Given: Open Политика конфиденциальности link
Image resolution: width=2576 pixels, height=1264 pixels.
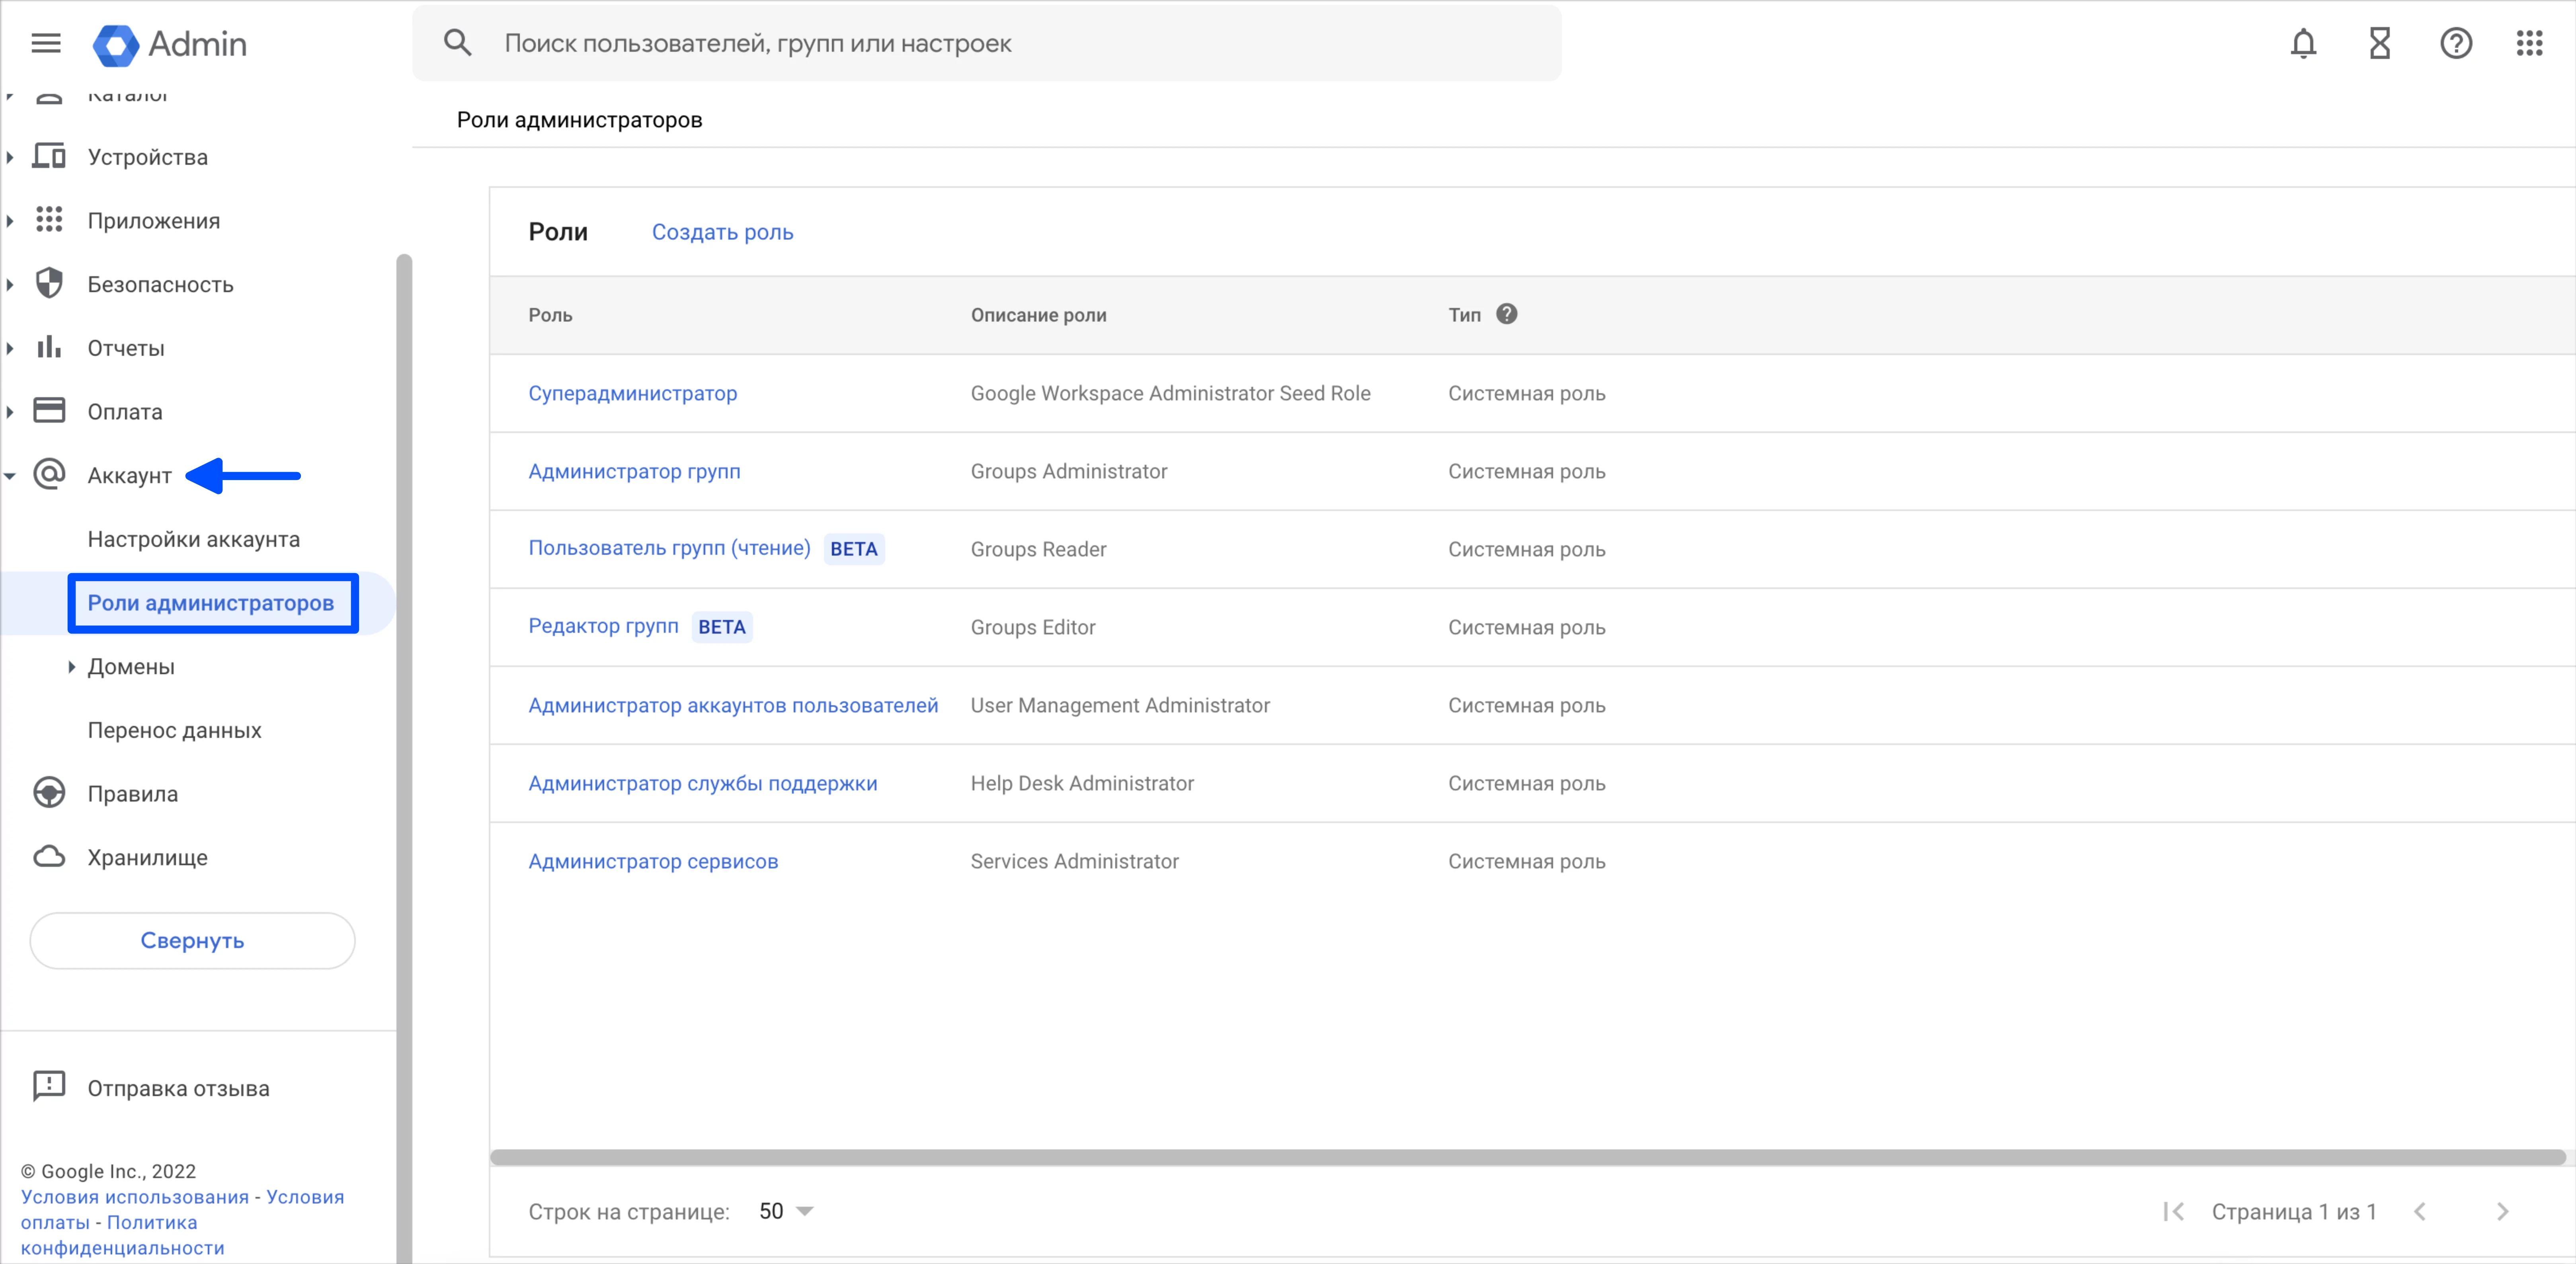Looking at the screenshot, I should [123, 1235].
